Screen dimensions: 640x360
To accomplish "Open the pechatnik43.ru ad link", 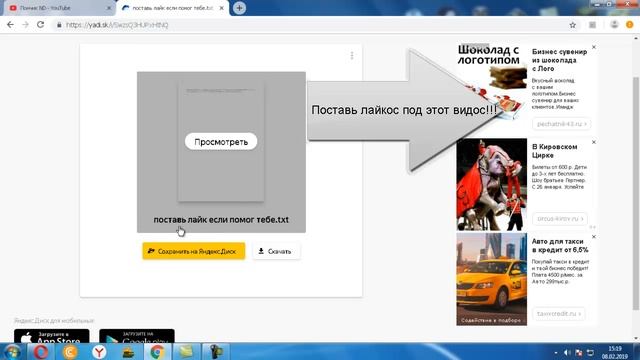I will [561, 124].
